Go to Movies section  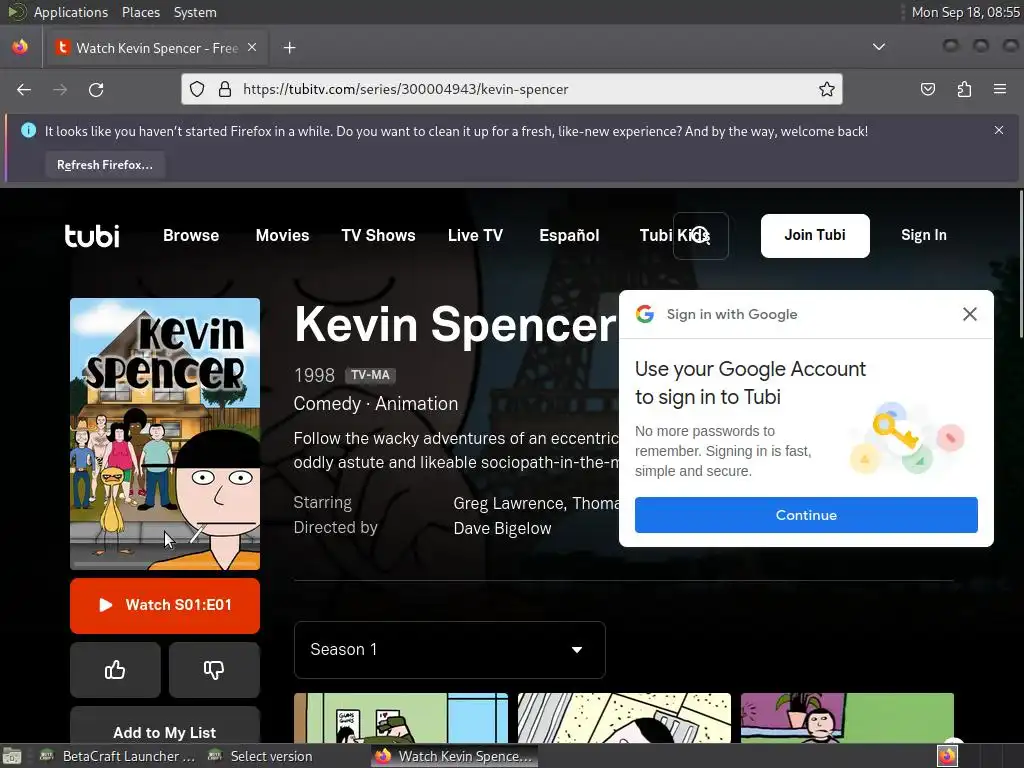[282, 235]
